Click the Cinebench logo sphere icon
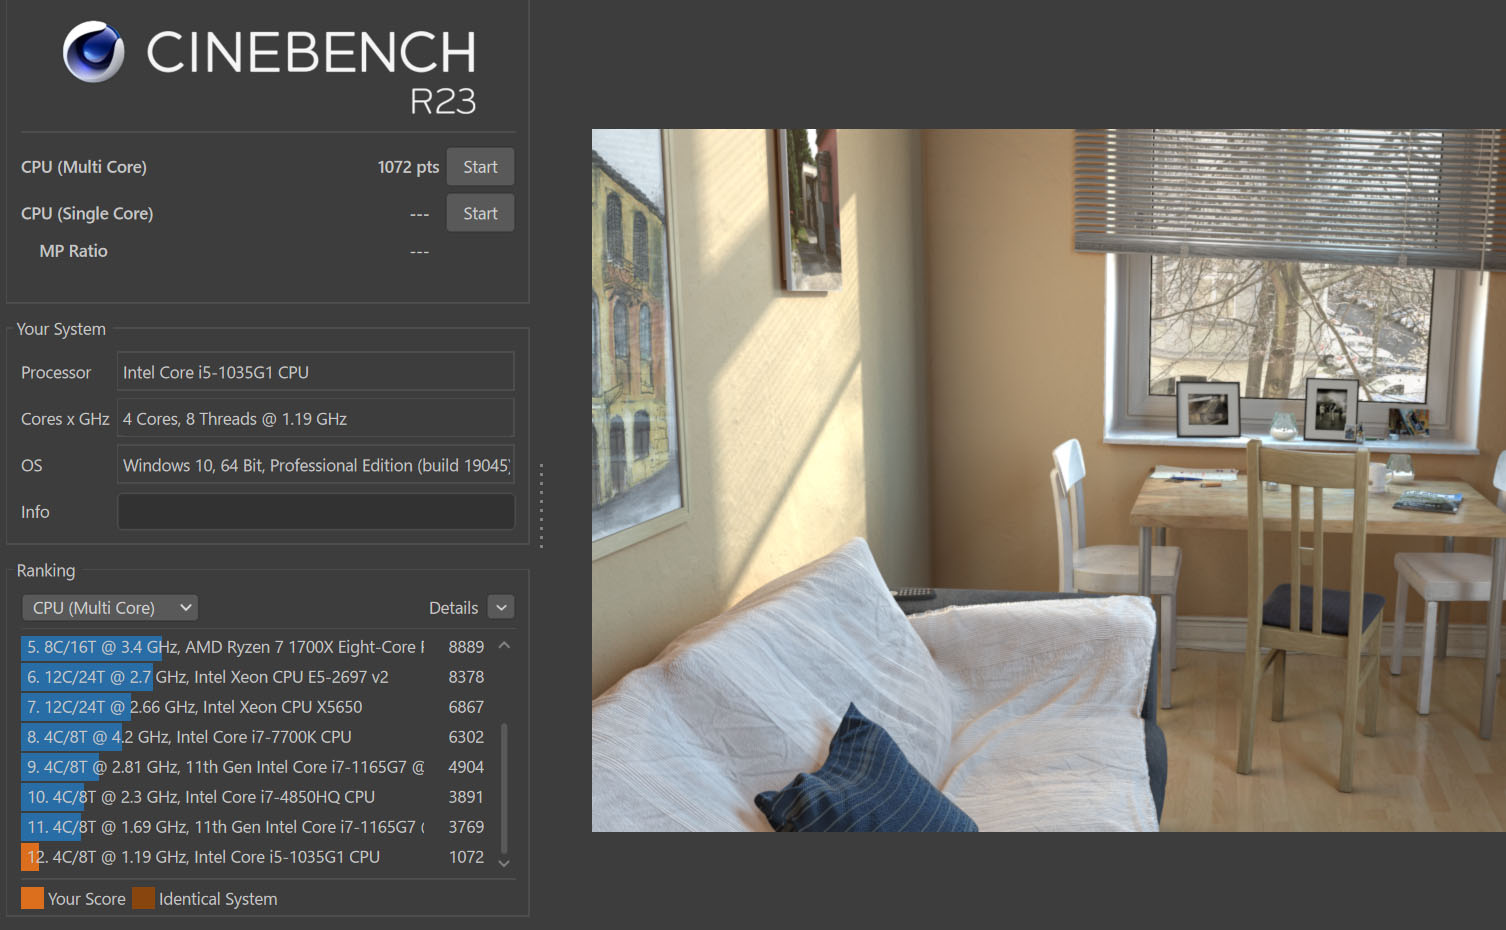 (94, 52)
